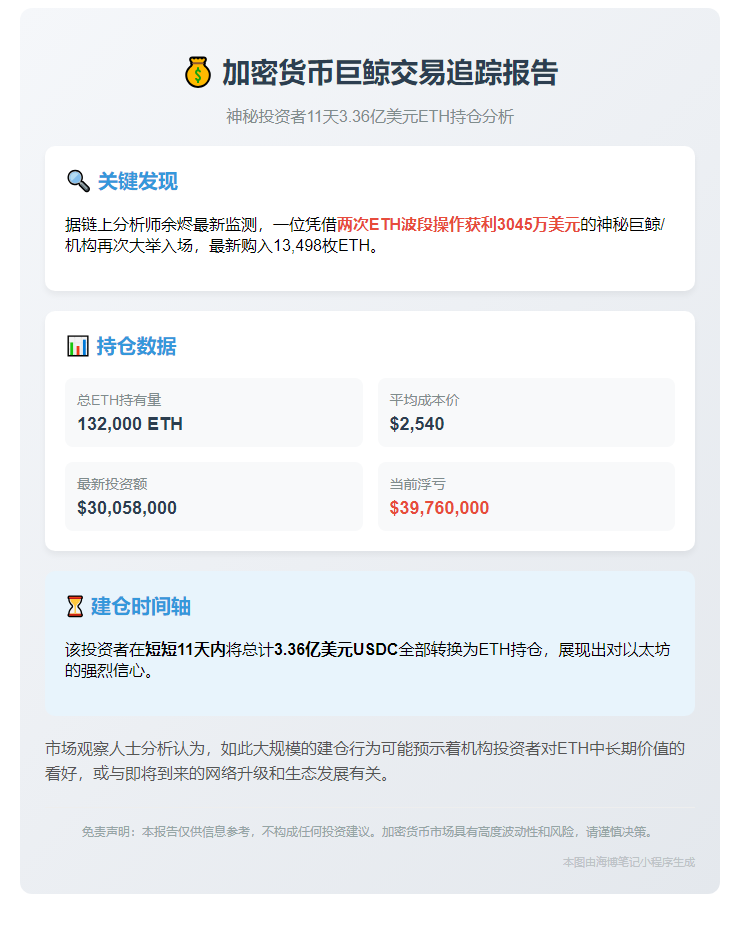Click the 当前浮亏 label
740x925 pixels.
tap(417, 484)
